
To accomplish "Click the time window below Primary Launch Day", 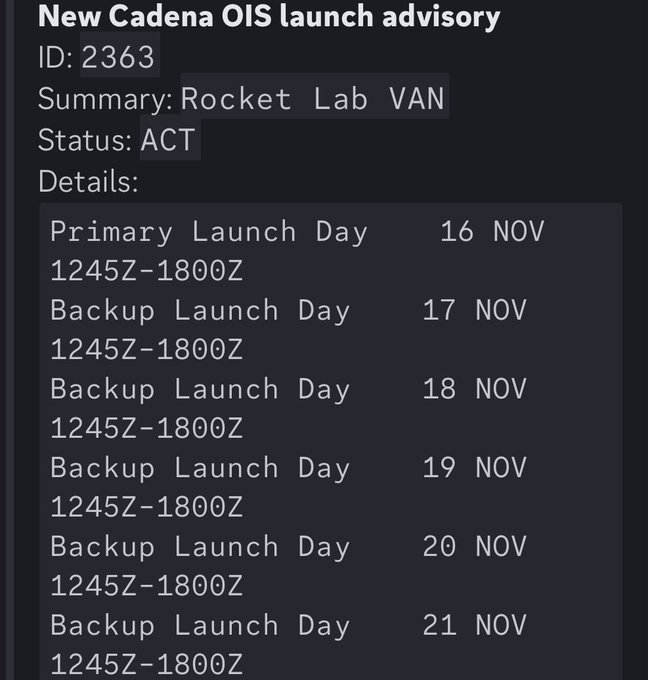I will (x=146, y=271).
